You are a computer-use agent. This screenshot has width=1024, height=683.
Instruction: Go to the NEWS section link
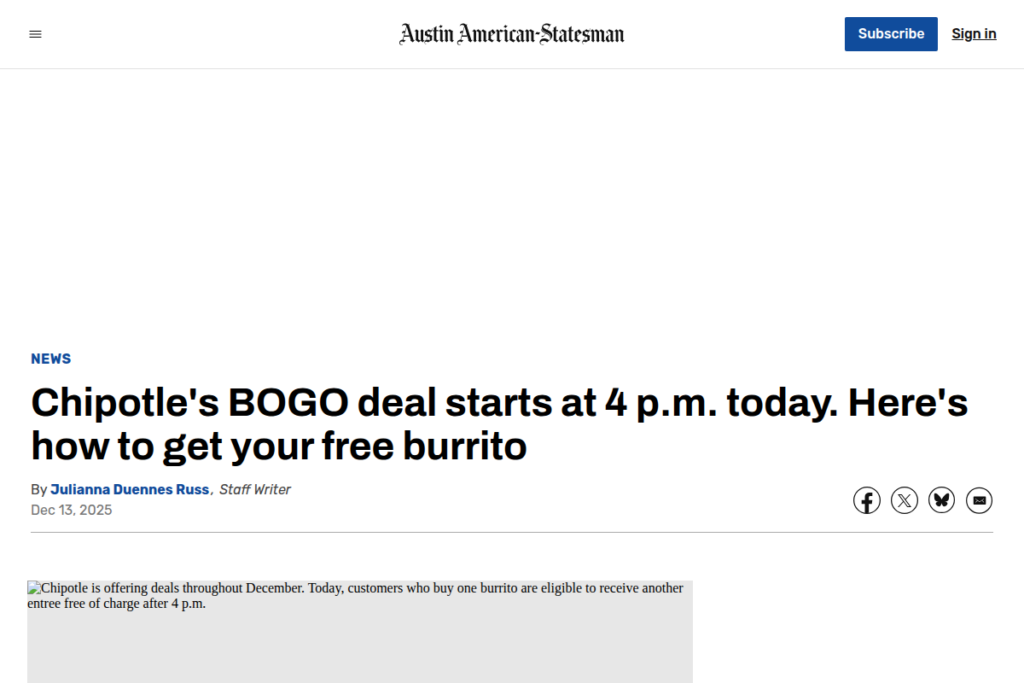(x=51, y=359)
